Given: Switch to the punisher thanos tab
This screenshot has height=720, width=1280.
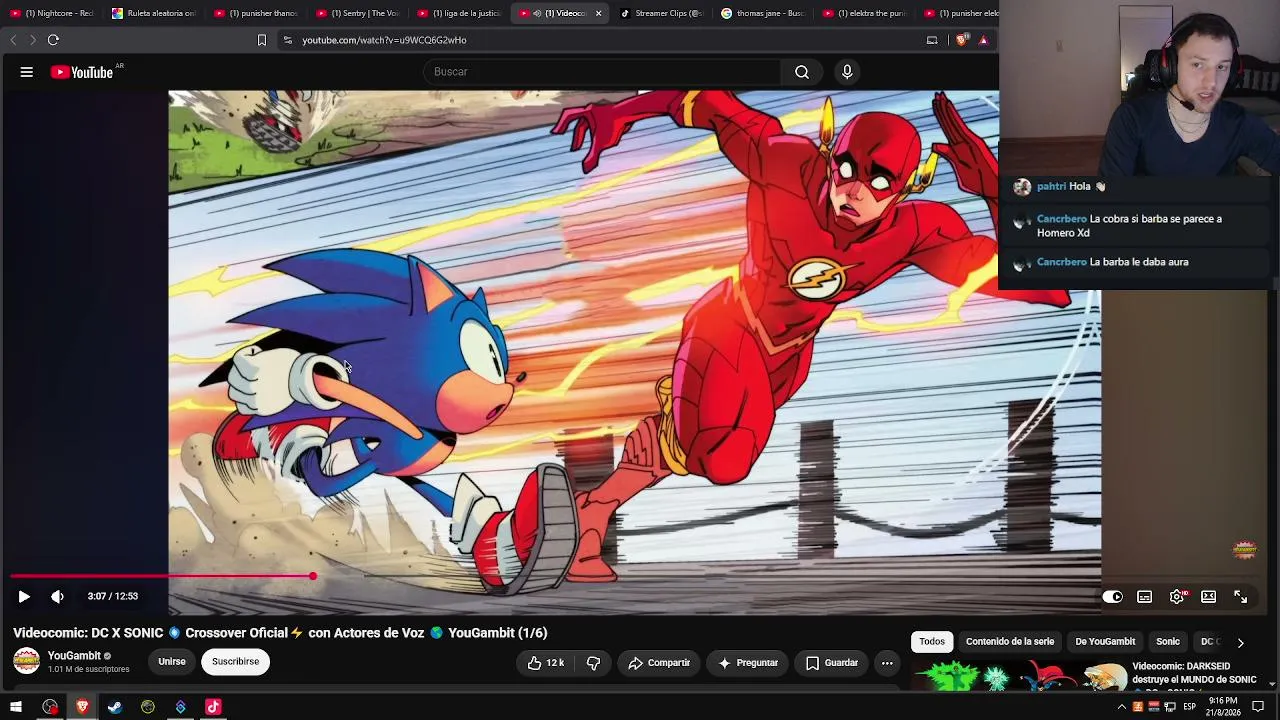Looking at the screenshot, I should tap(255, 13).
